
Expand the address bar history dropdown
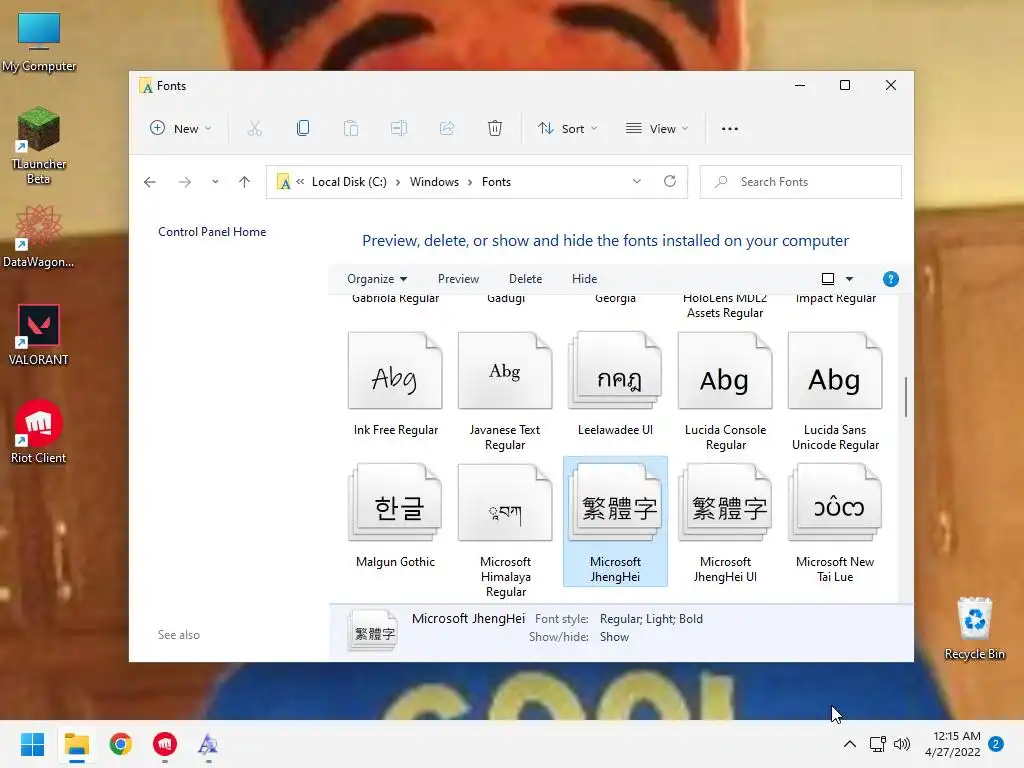pos(637,182)
